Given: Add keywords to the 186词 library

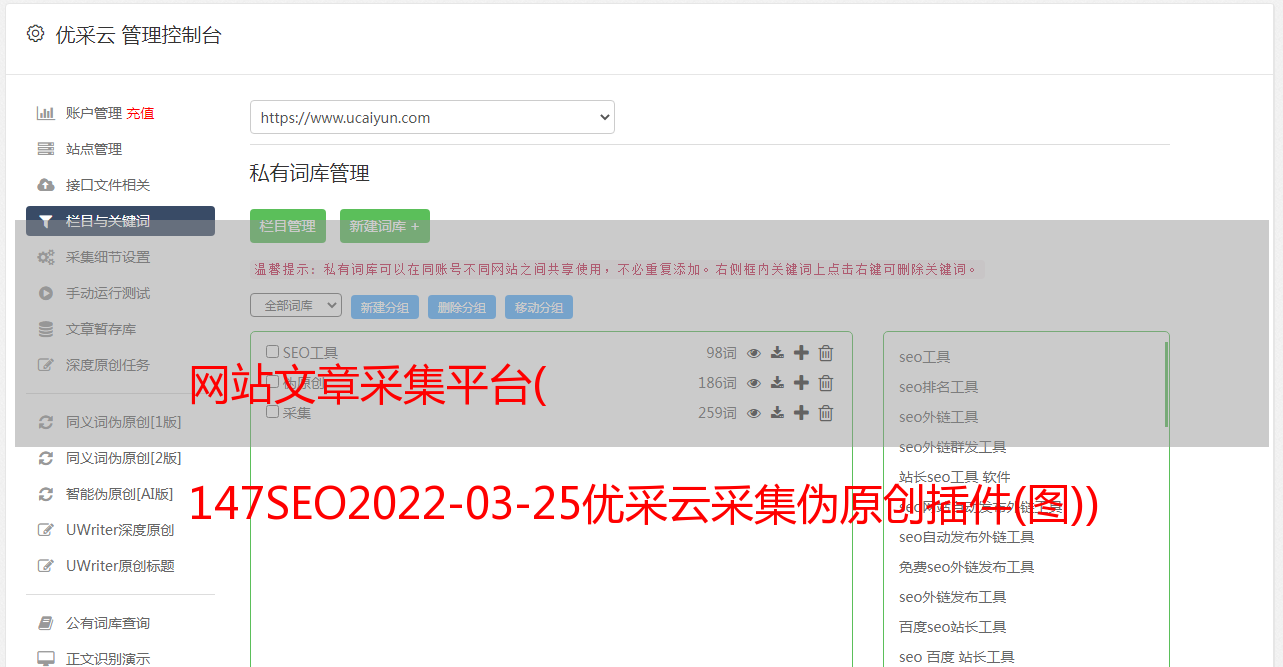Looking at the screenshot, I should [801, 383].
